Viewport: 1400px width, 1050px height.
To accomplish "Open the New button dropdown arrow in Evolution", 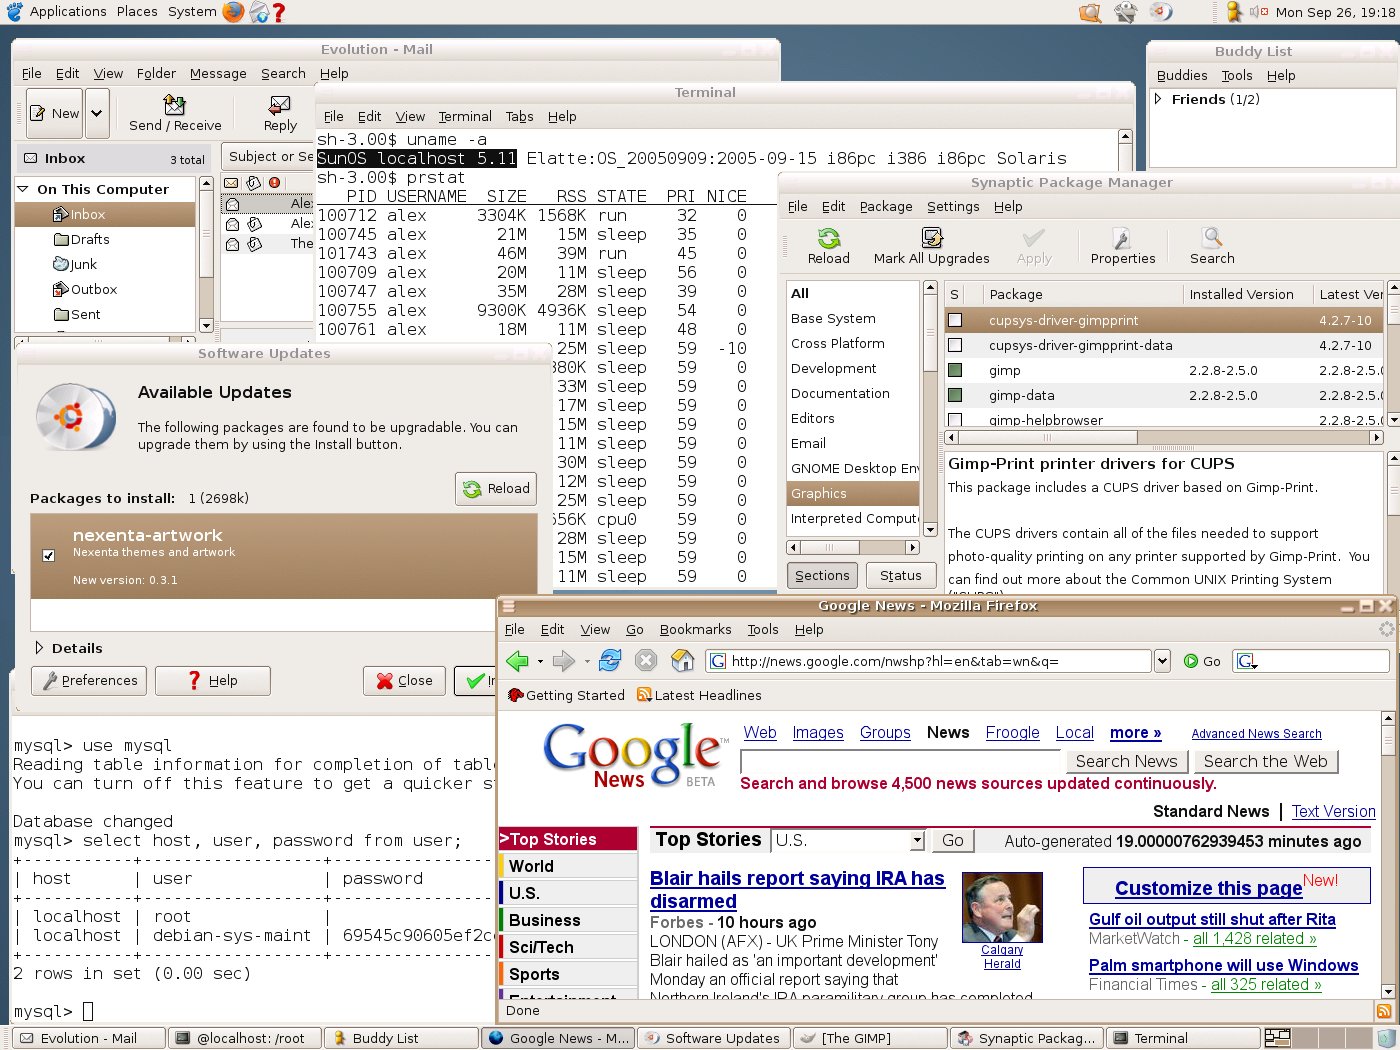I will pos(97,113).
